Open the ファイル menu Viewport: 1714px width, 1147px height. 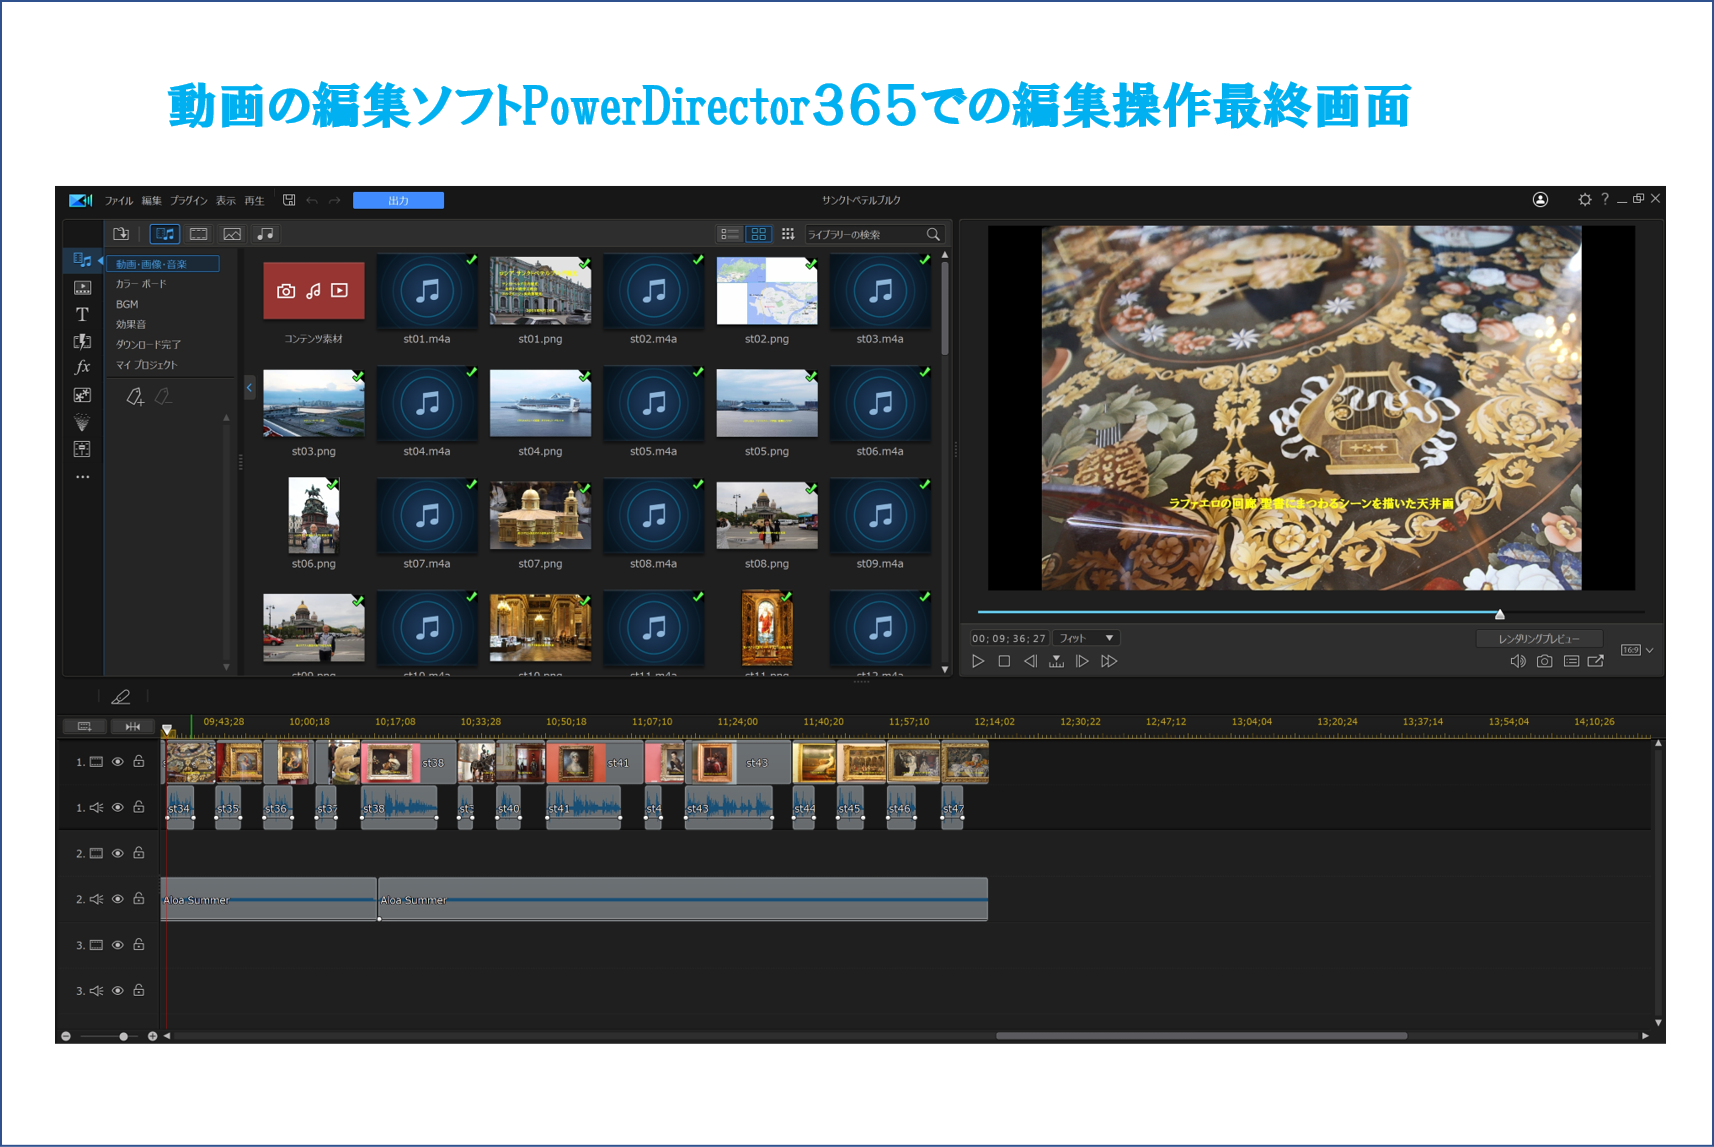pyautogui.click(x=119, y=201)
